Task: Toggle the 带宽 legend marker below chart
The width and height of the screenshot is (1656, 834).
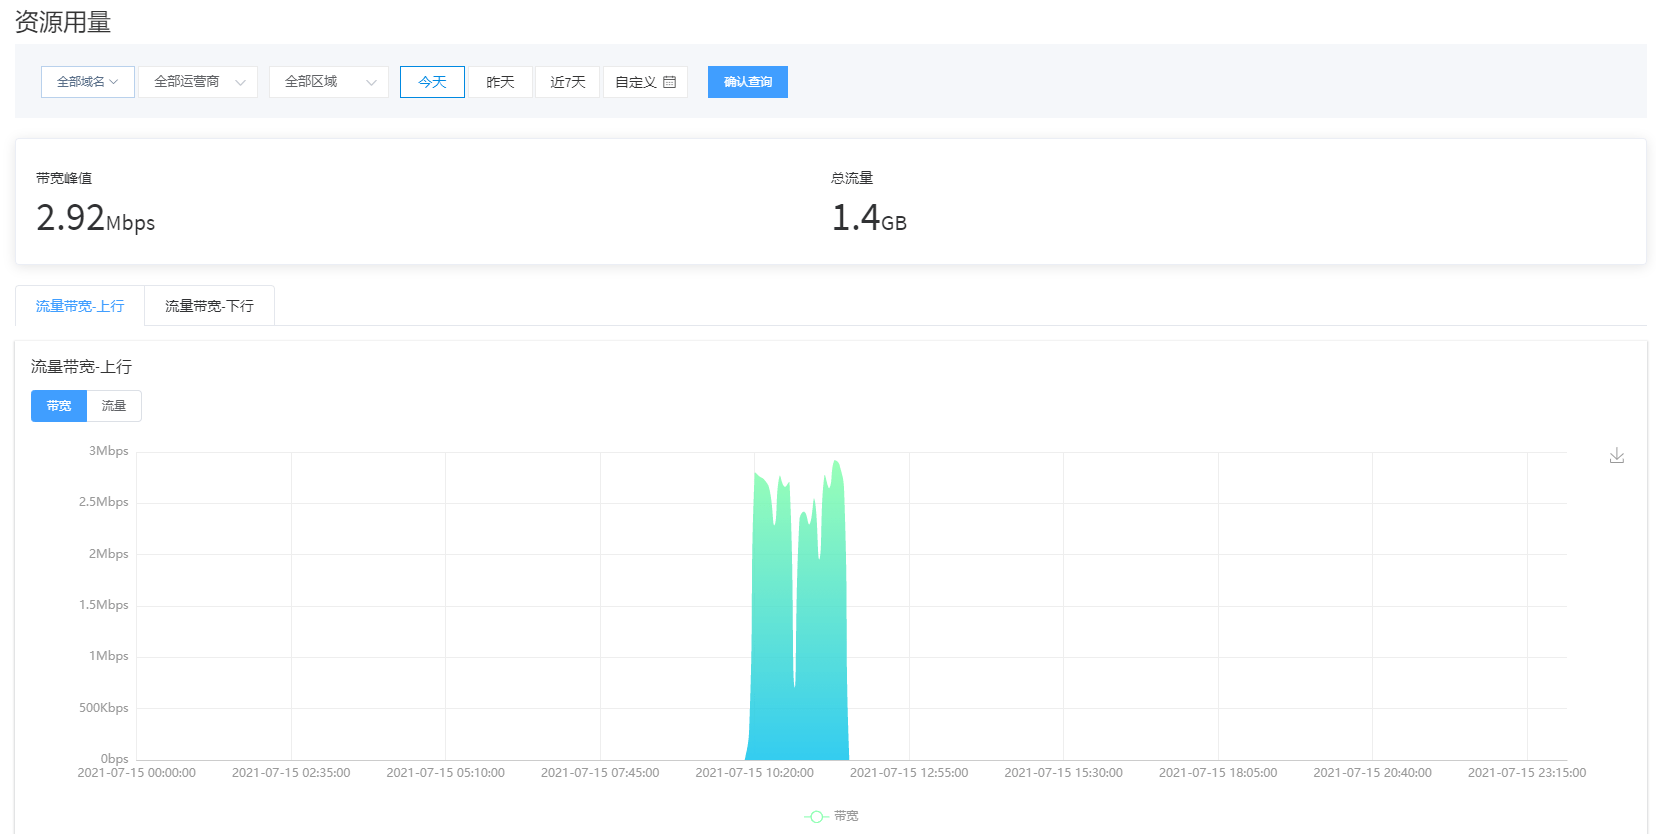Action: click(816, 817)
